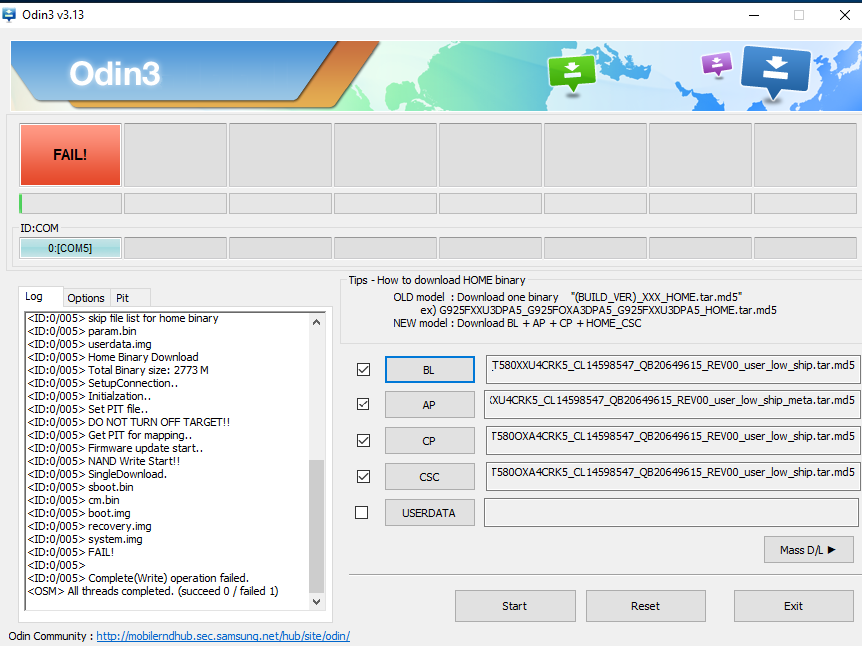Click the empty USERDATA path field

pyautogui.click(x=672, y=512)
